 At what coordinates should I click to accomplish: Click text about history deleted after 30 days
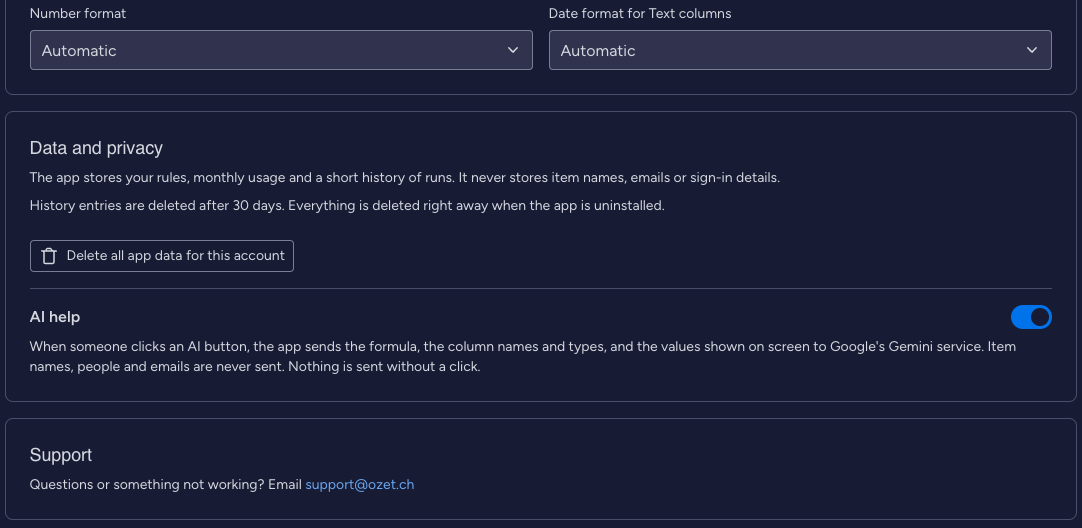tap(347, 206)
